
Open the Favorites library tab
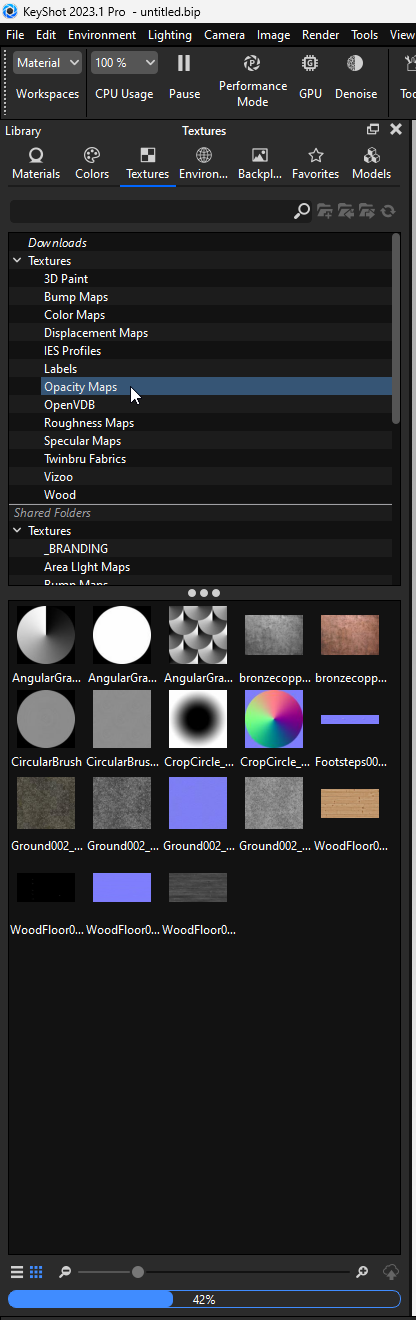(x=316, y=164)
